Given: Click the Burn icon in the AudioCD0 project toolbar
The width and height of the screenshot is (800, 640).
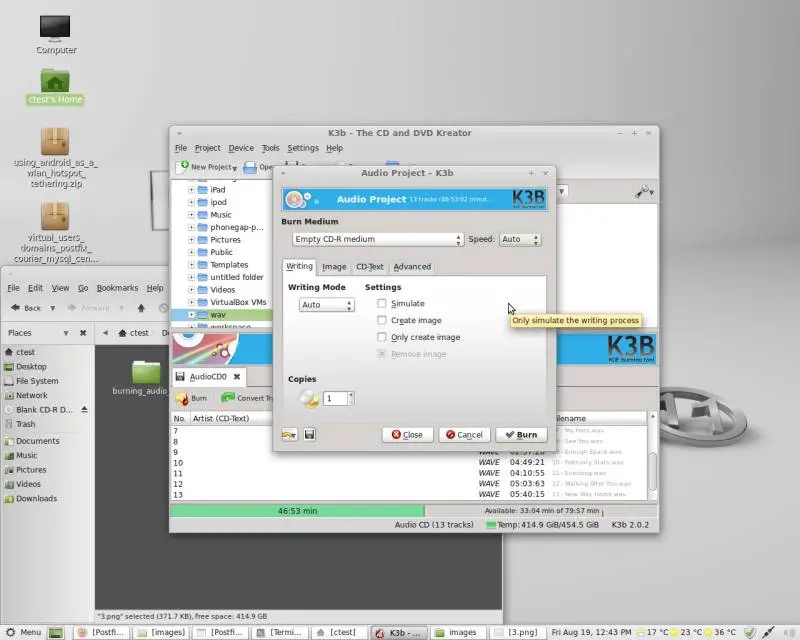Looking at the screenshot, I should pyautogui.click(x=191, y=398).
